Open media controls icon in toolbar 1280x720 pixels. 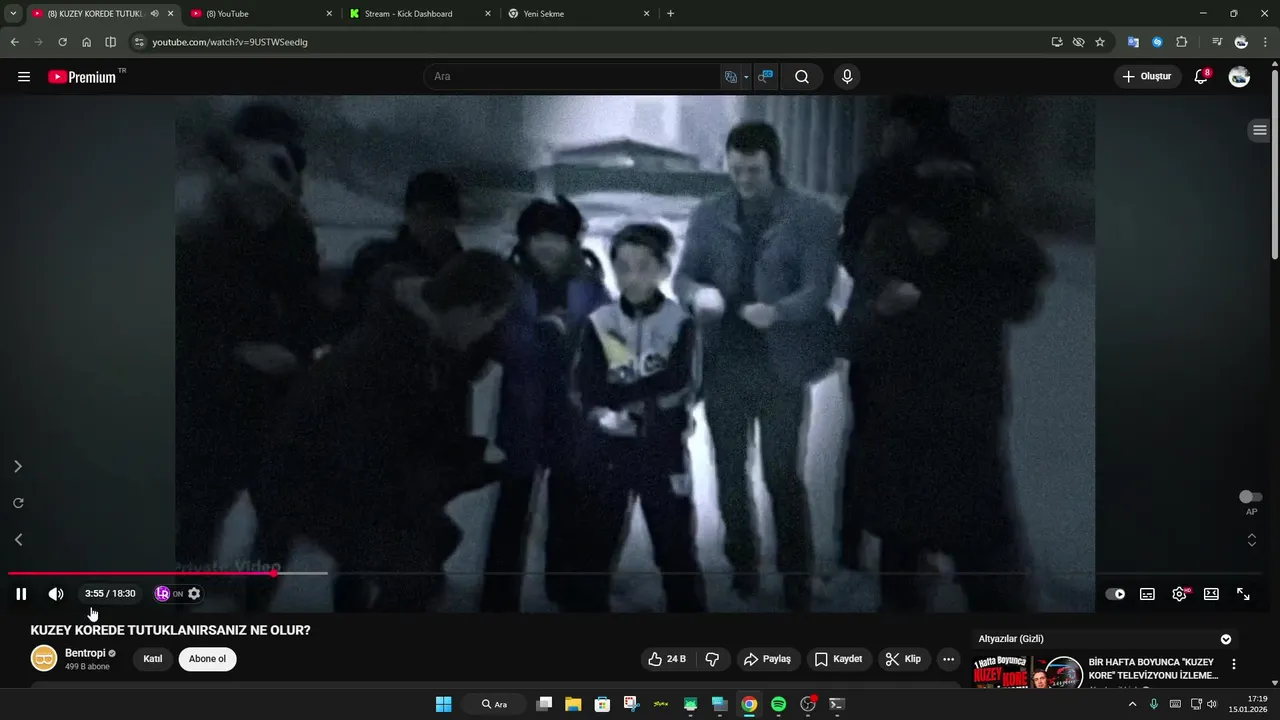[x=1217, y=42]
